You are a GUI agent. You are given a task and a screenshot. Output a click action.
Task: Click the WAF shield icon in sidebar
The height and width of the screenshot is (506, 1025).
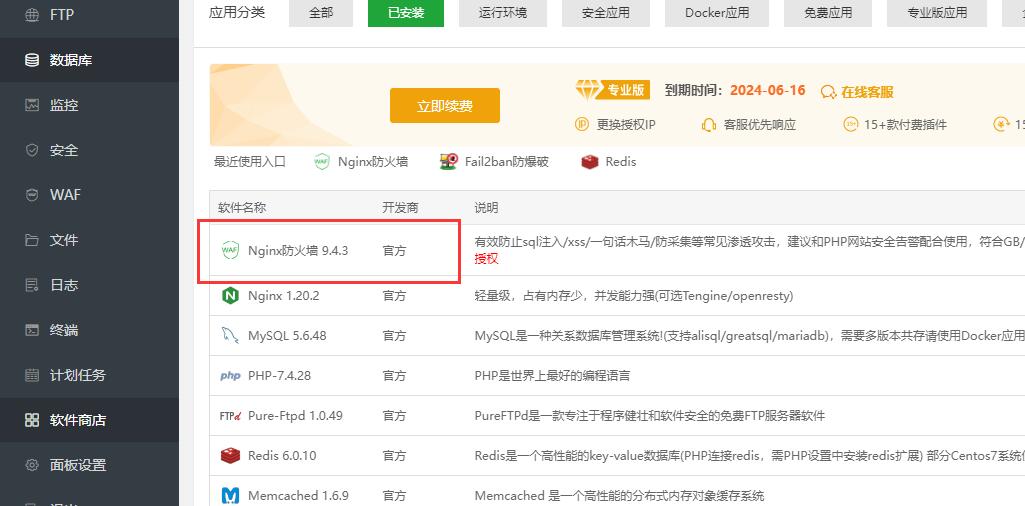[31, 195]
